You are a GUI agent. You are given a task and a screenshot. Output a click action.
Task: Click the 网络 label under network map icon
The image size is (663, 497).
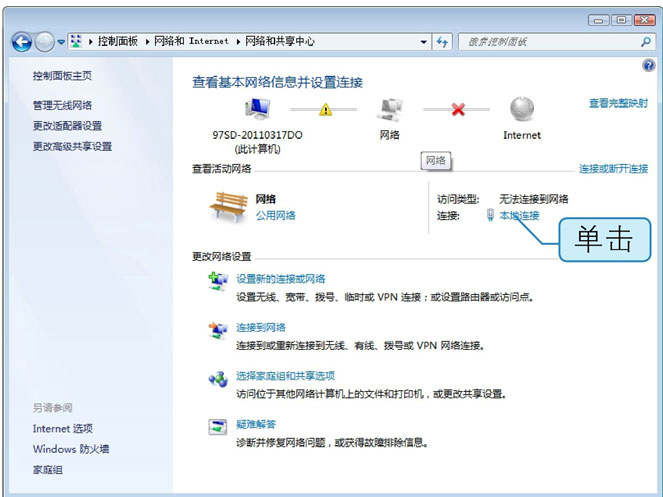(x=389, y=135)
